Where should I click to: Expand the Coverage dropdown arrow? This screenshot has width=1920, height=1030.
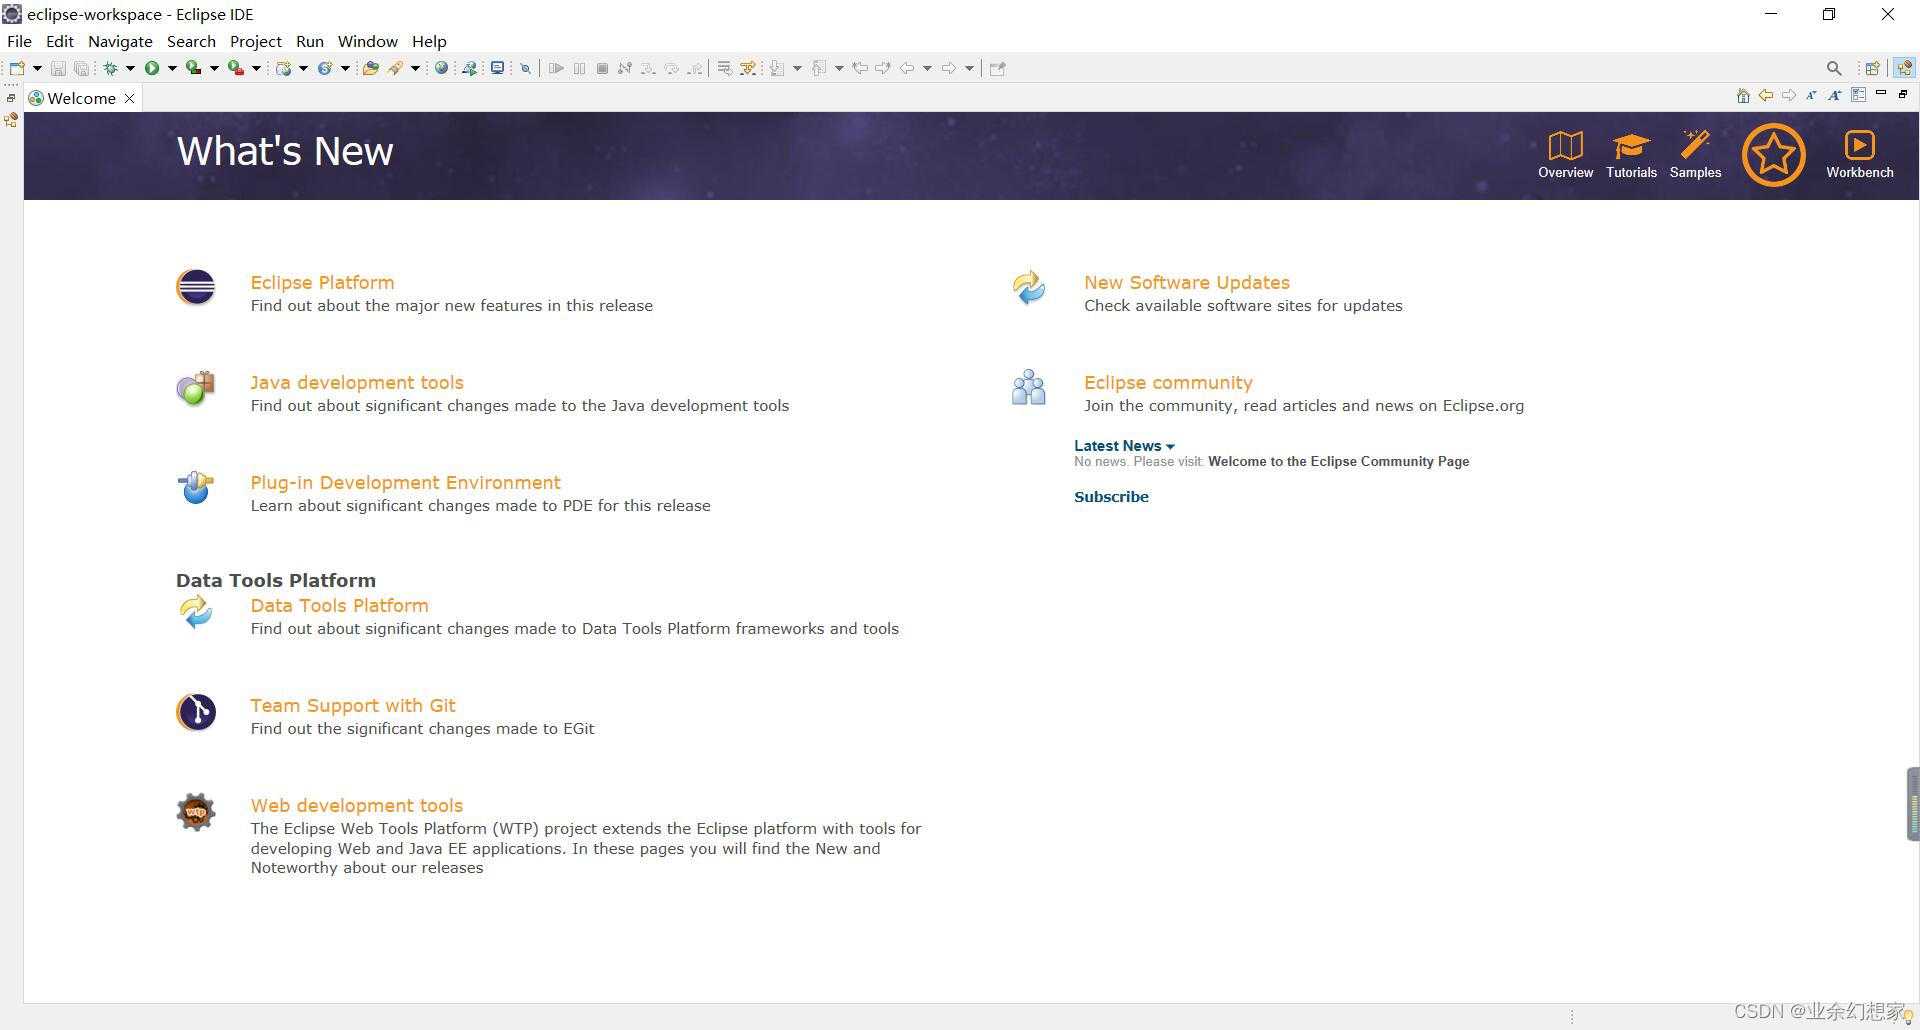click(214, 68)
